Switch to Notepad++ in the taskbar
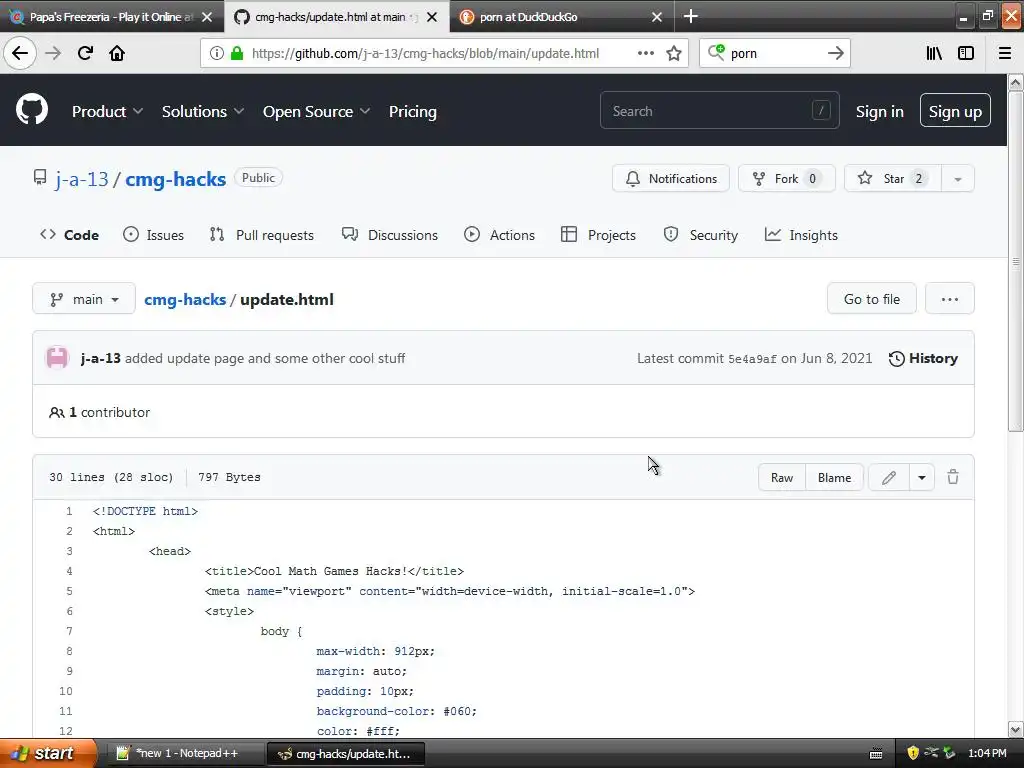The height and width of the screenshot is (768, 1024). click(187, 754)
